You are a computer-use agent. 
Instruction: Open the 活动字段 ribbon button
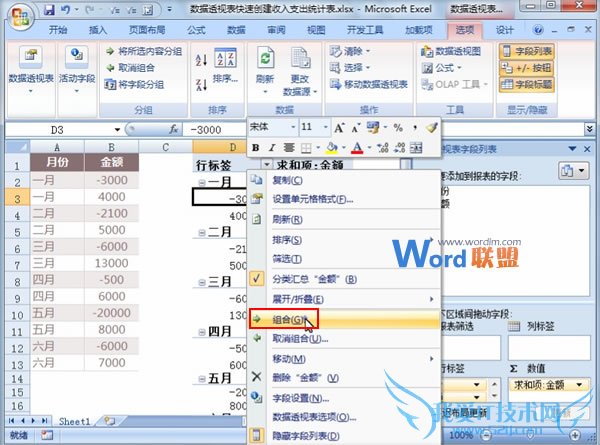pyautogui.click(x=77, y=69)
